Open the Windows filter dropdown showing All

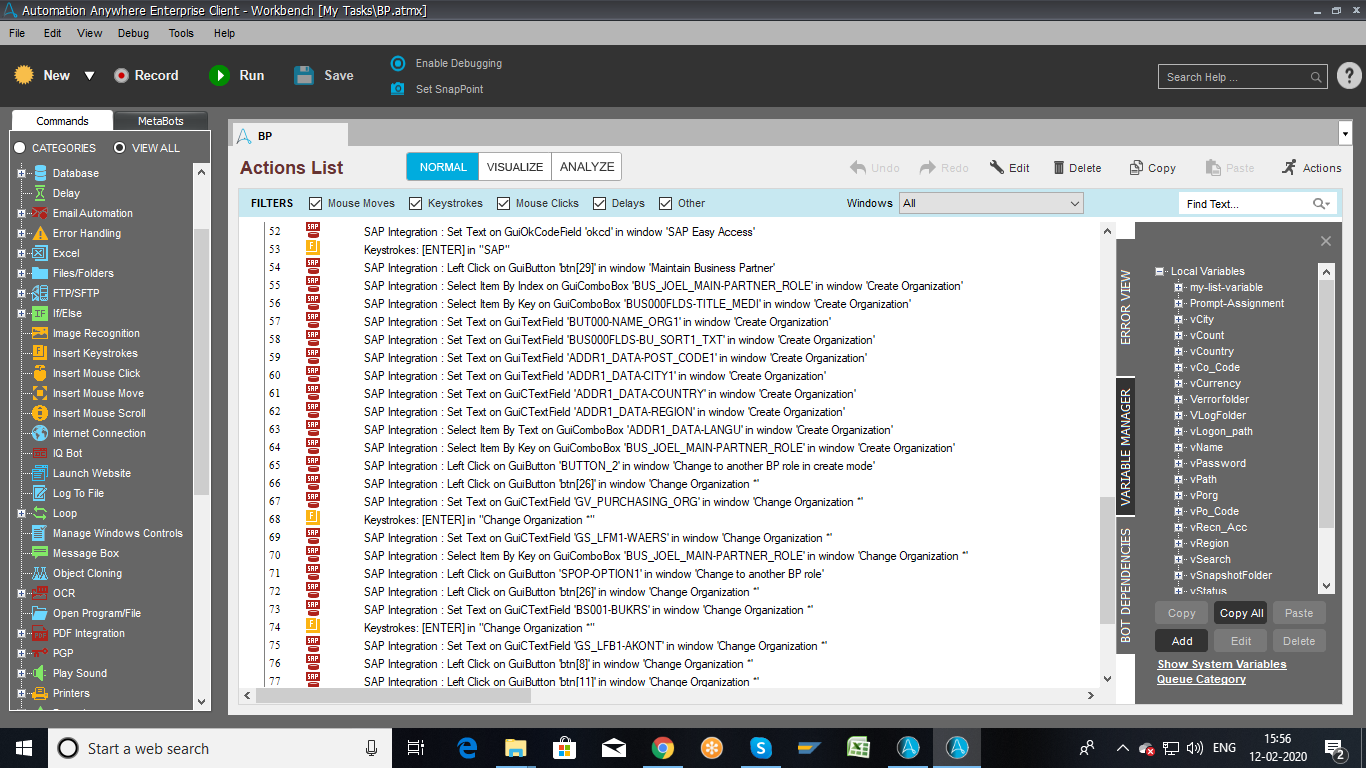click(x=991, y=203)
